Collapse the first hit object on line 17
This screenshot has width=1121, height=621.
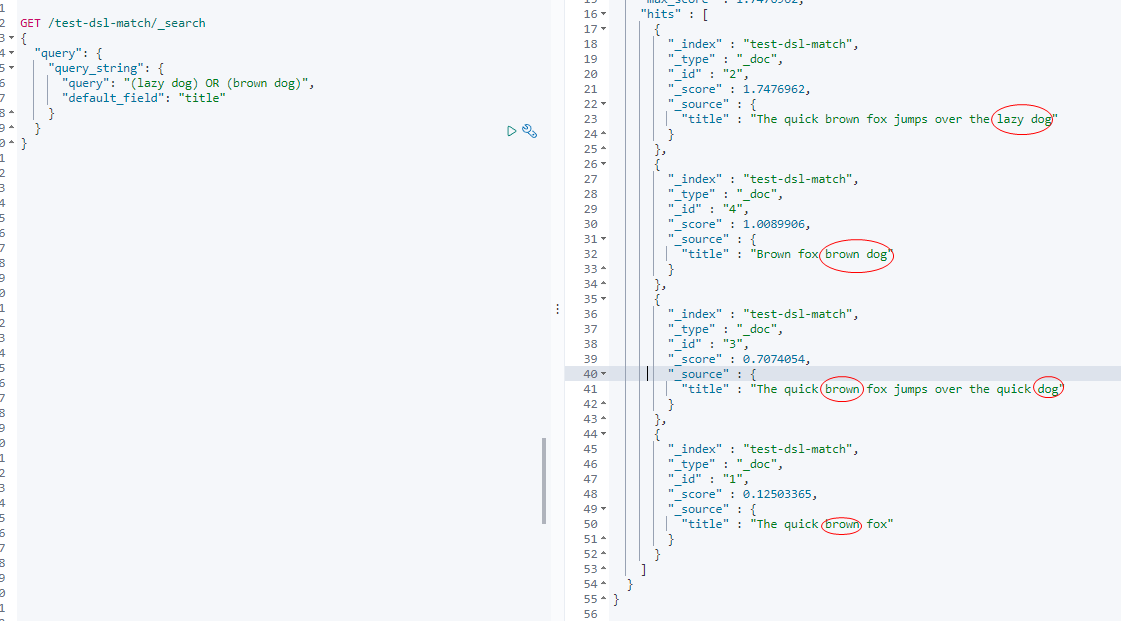tap(601, 29)
